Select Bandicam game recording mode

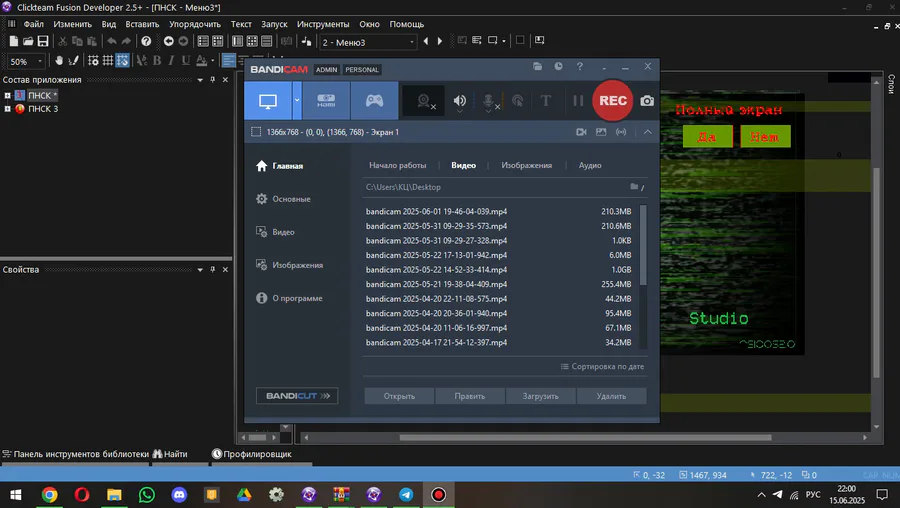374,100
